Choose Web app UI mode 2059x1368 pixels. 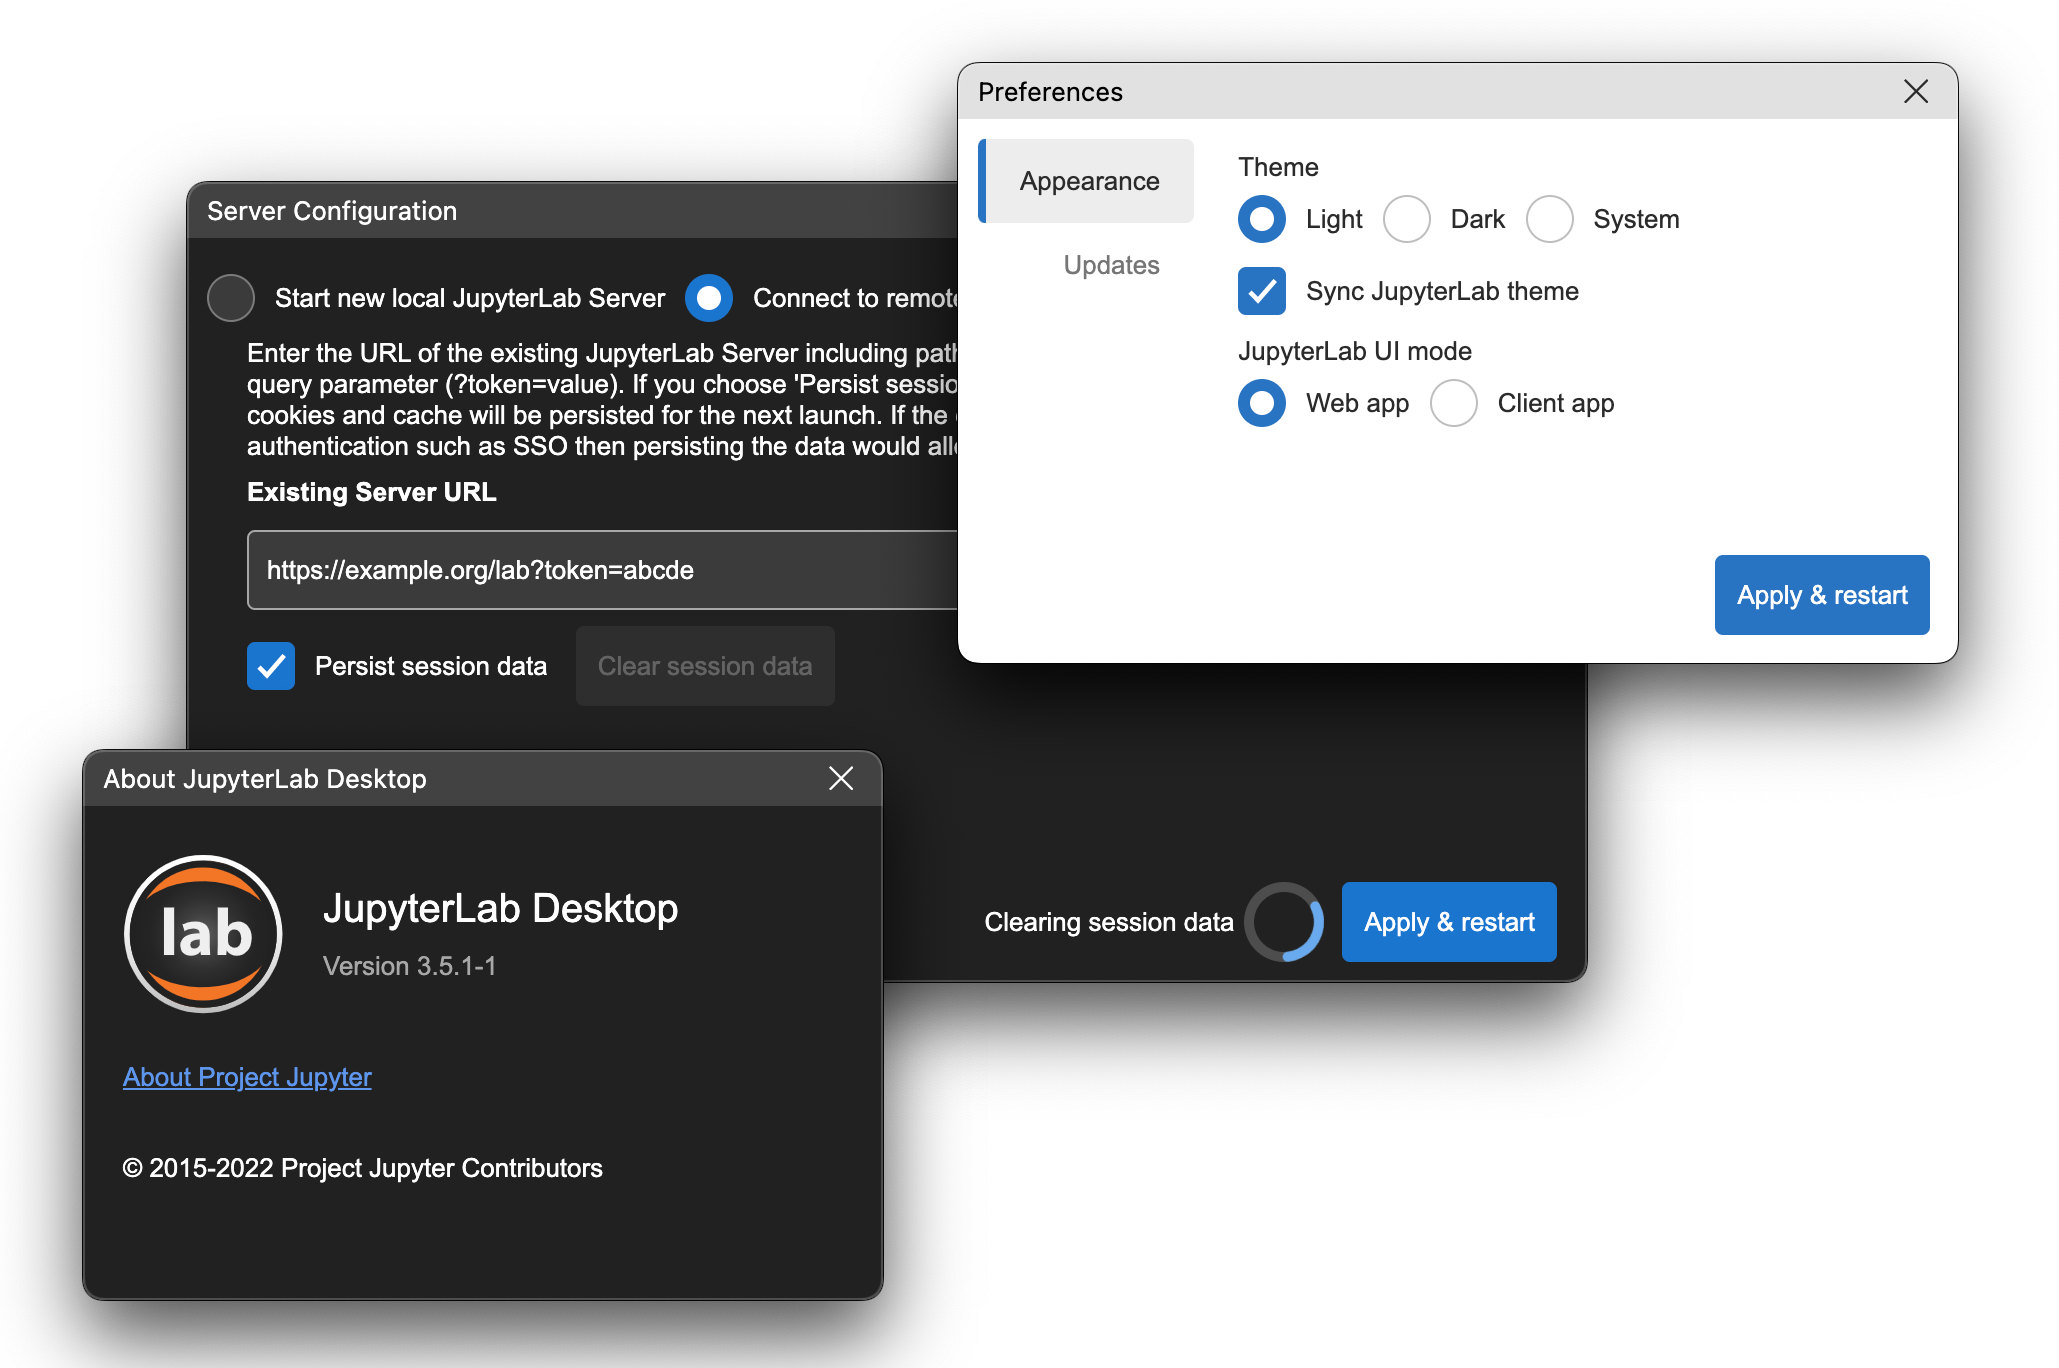point(1262,403)
